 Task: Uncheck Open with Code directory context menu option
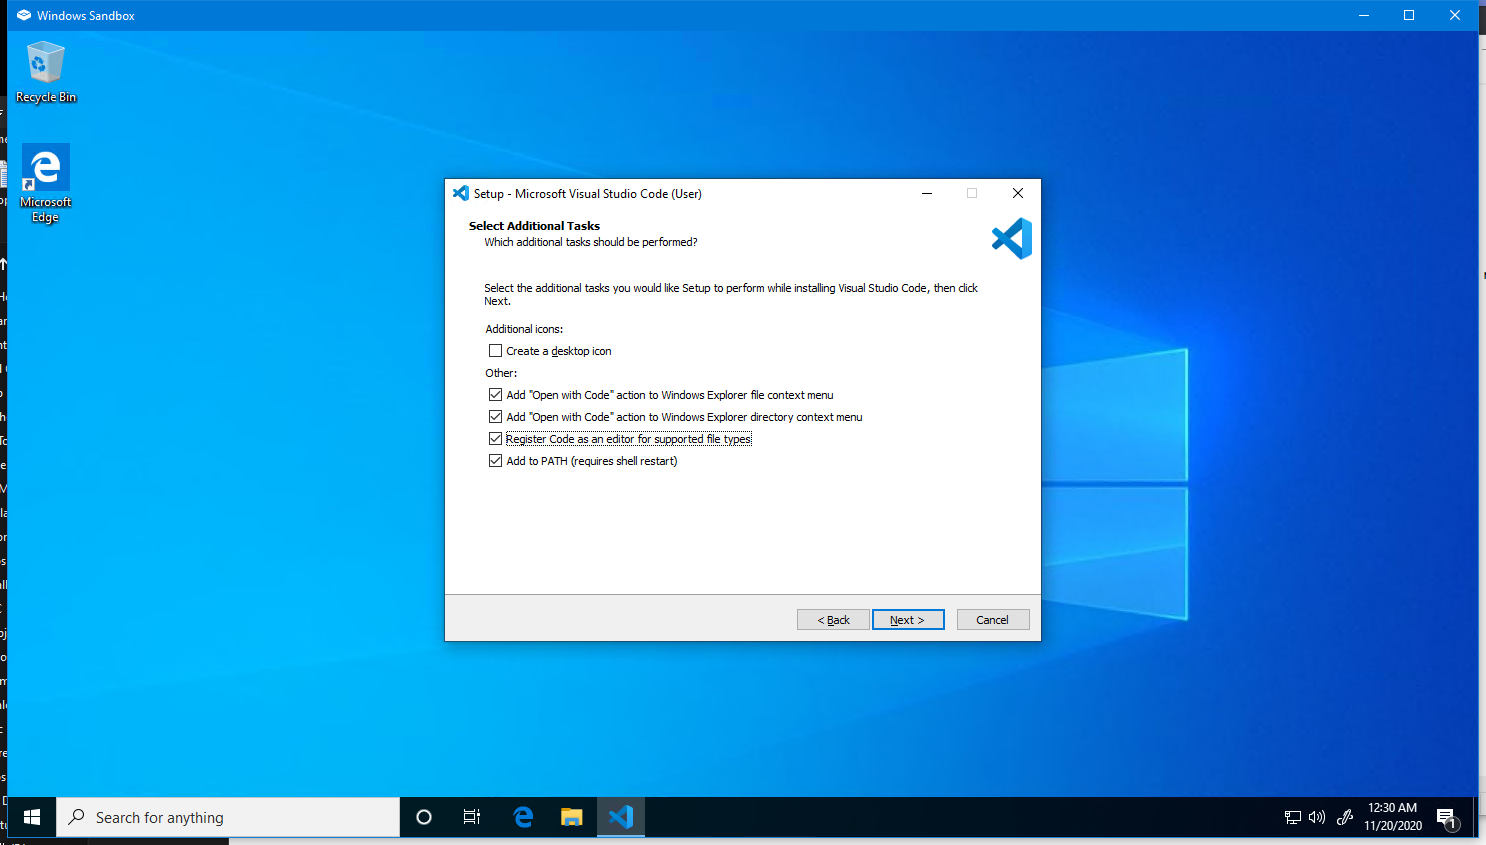pyautogui.click(x=495, y=417)
